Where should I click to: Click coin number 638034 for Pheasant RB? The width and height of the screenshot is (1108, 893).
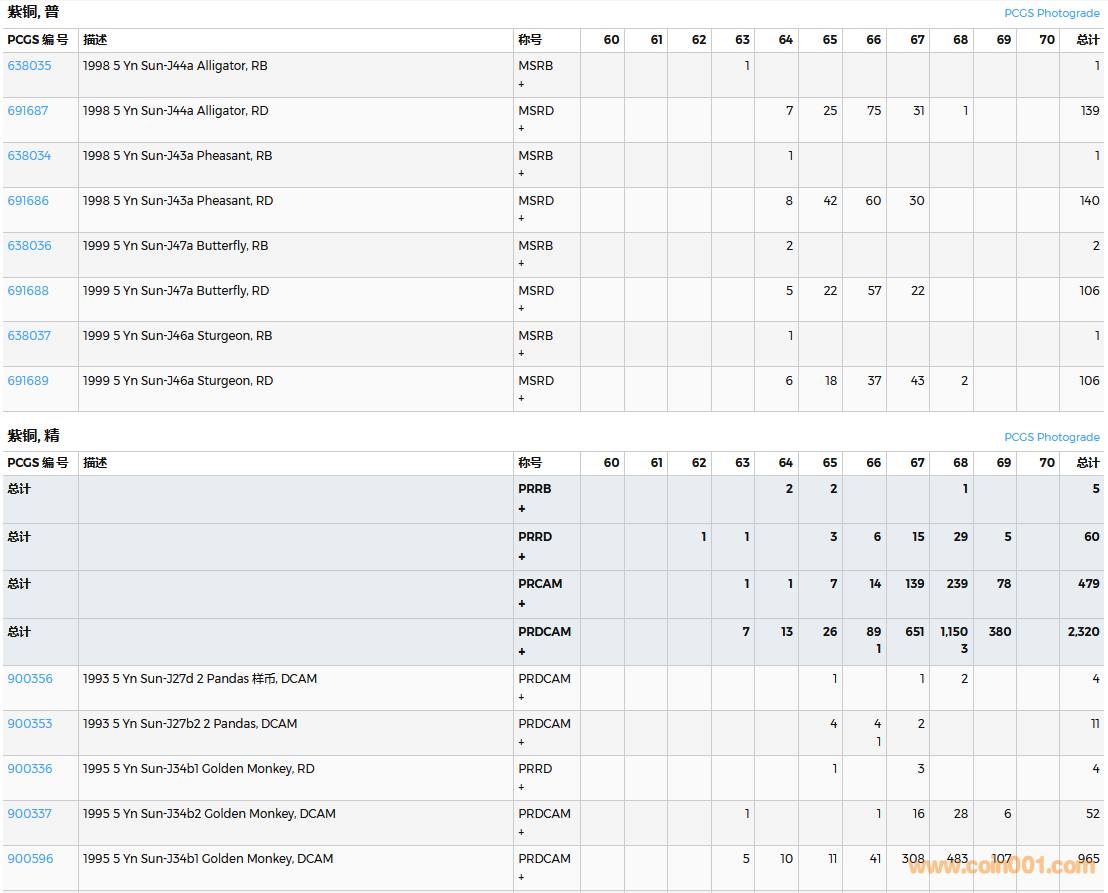coord(29,156)
